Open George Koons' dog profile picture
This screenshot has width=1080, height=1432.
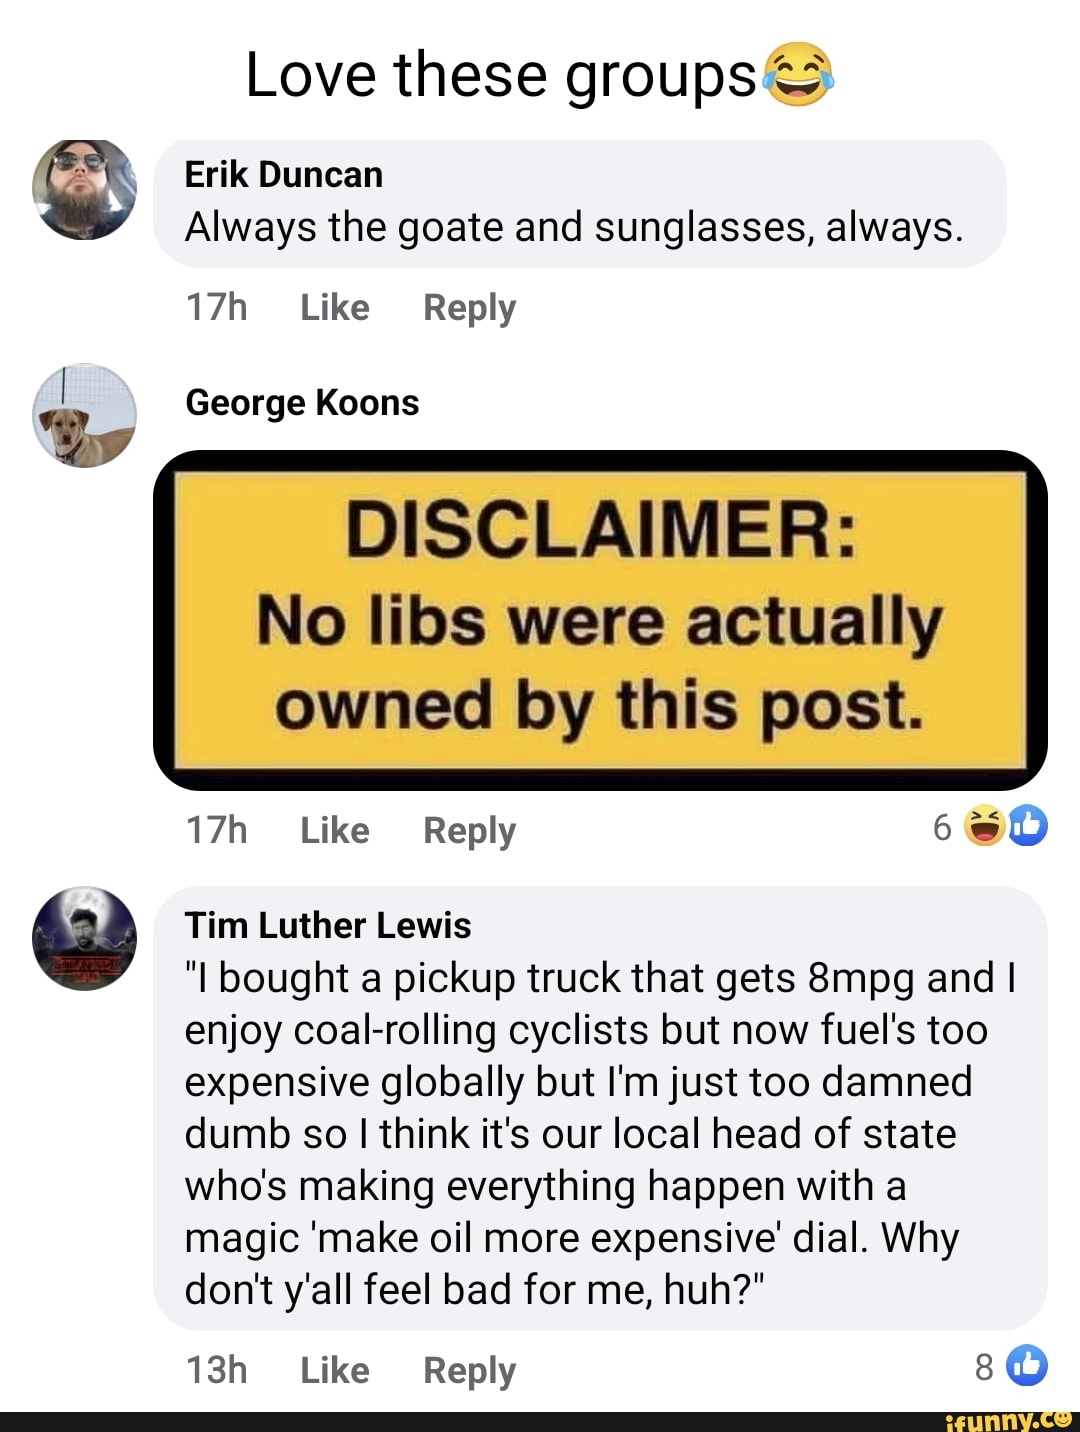click(84, 415)
